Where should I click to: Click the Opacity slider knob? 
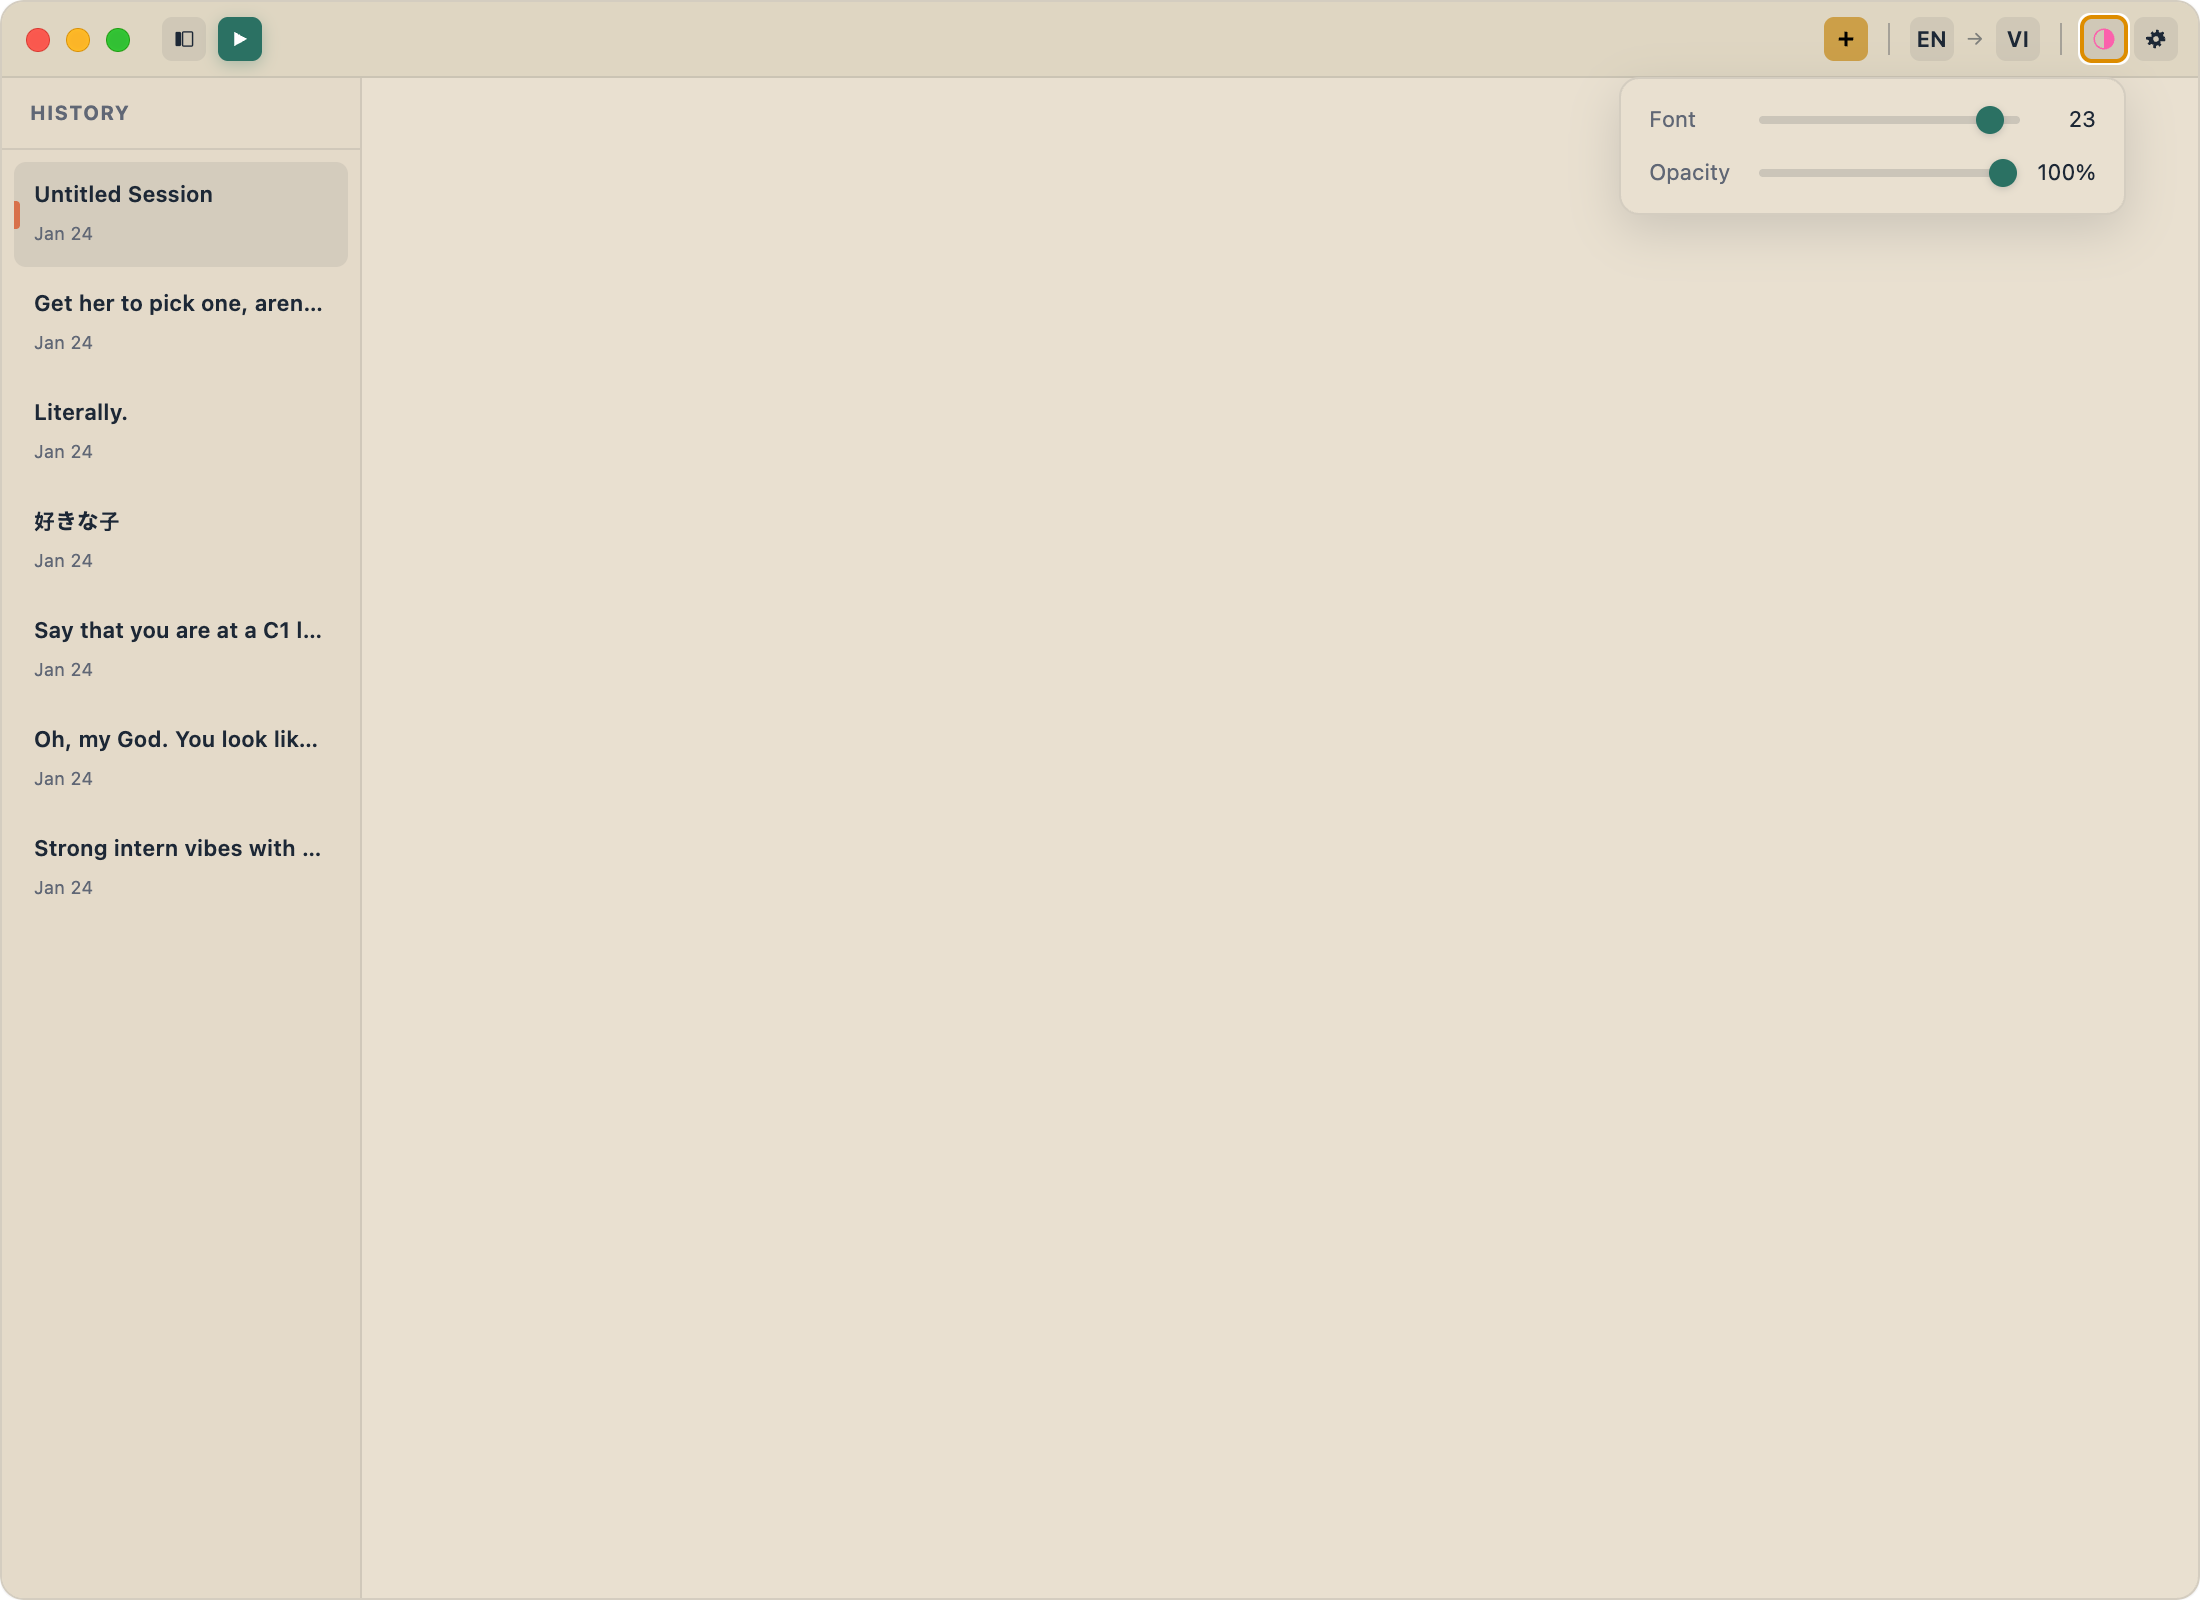2002,173
